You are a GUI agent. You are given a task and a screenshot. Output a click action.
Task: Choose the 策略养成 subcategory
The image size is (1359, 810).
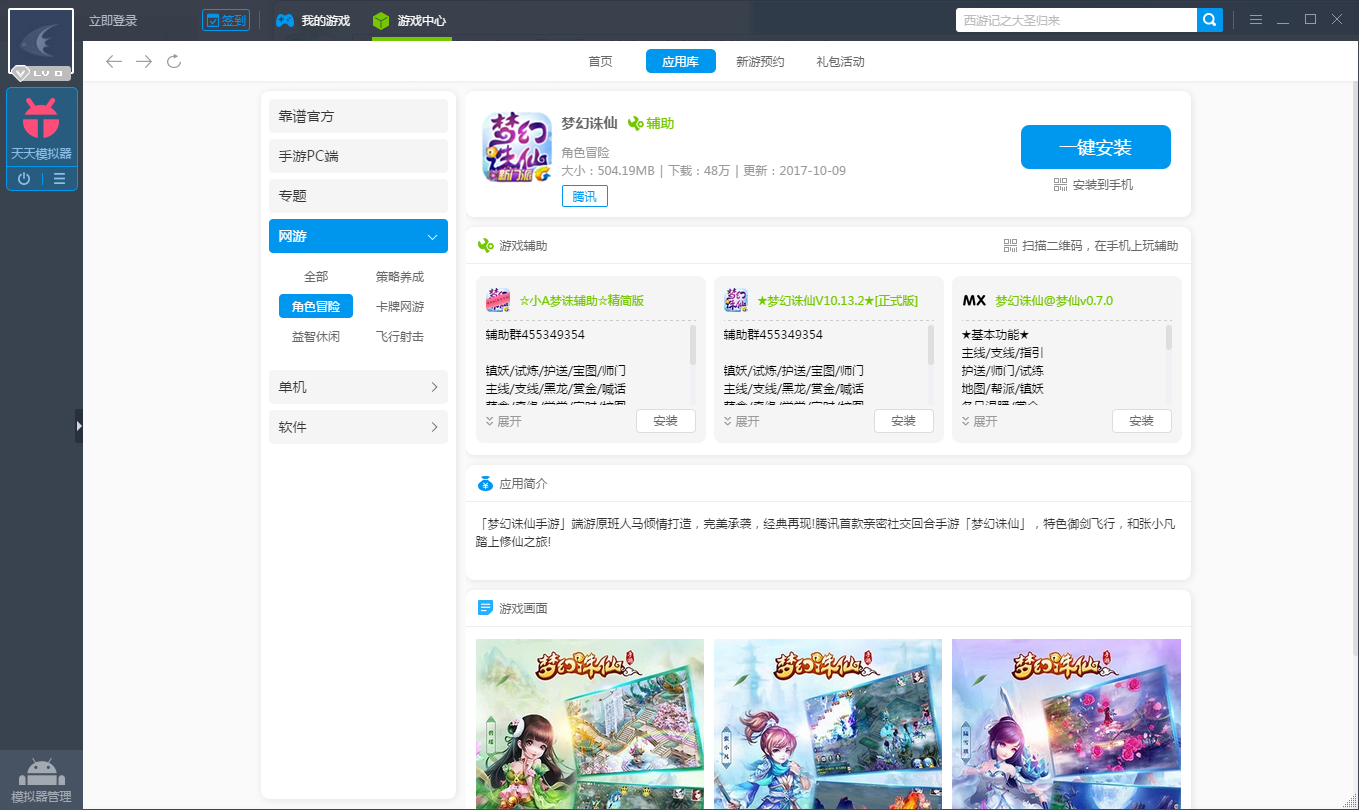tap(400, 277)
